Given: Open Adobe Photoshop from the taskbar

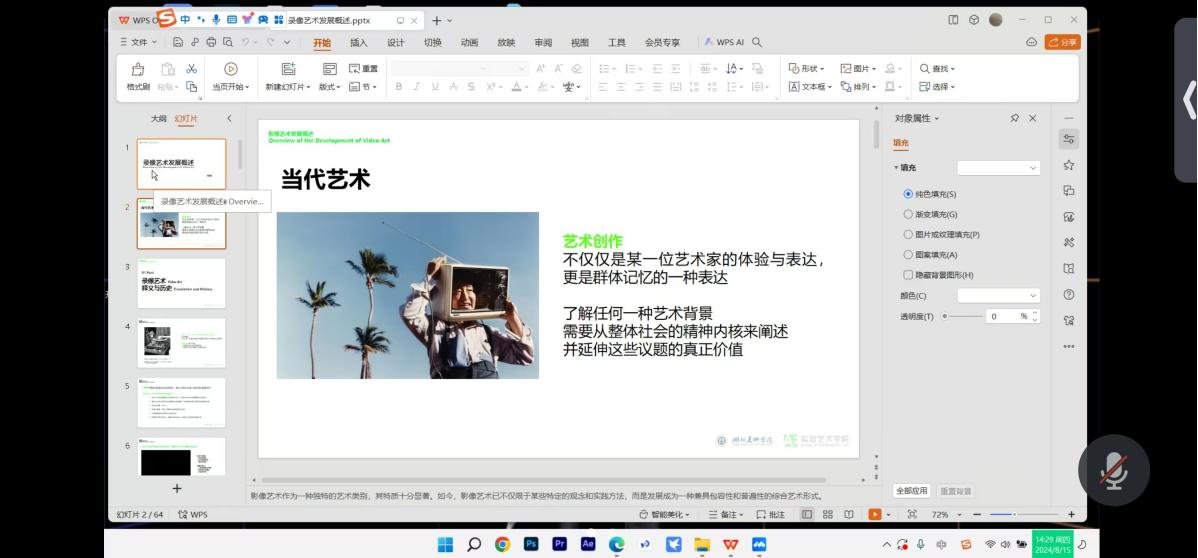Looking at the screenshot, I should 531,544.
